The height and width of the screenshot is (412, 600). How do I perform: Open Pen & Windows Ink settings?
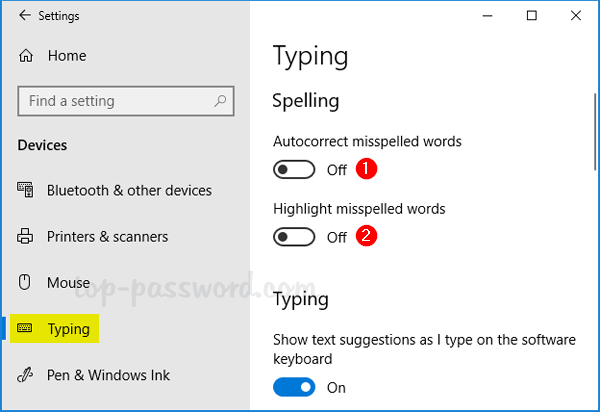coord(108,375)
